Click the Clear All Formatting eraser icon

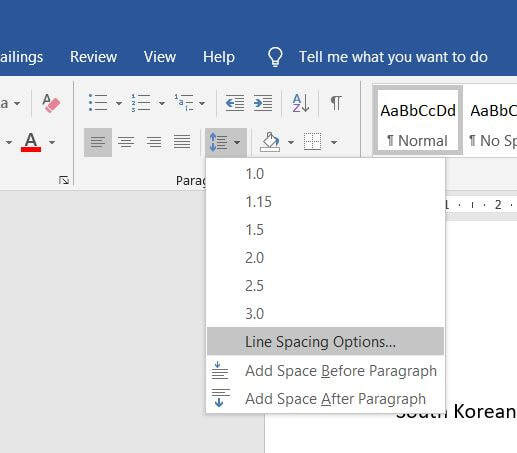51,103
